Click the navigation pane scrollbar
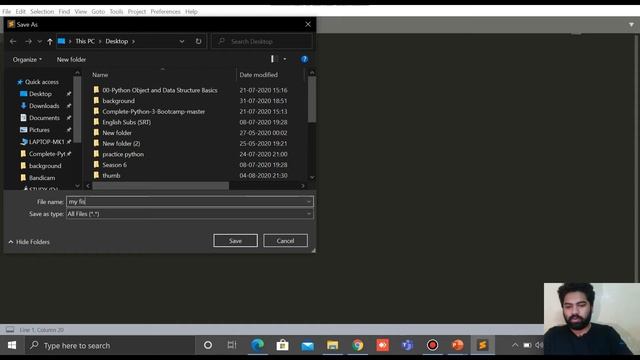The image size is (640, 360). tap(77, 109)
